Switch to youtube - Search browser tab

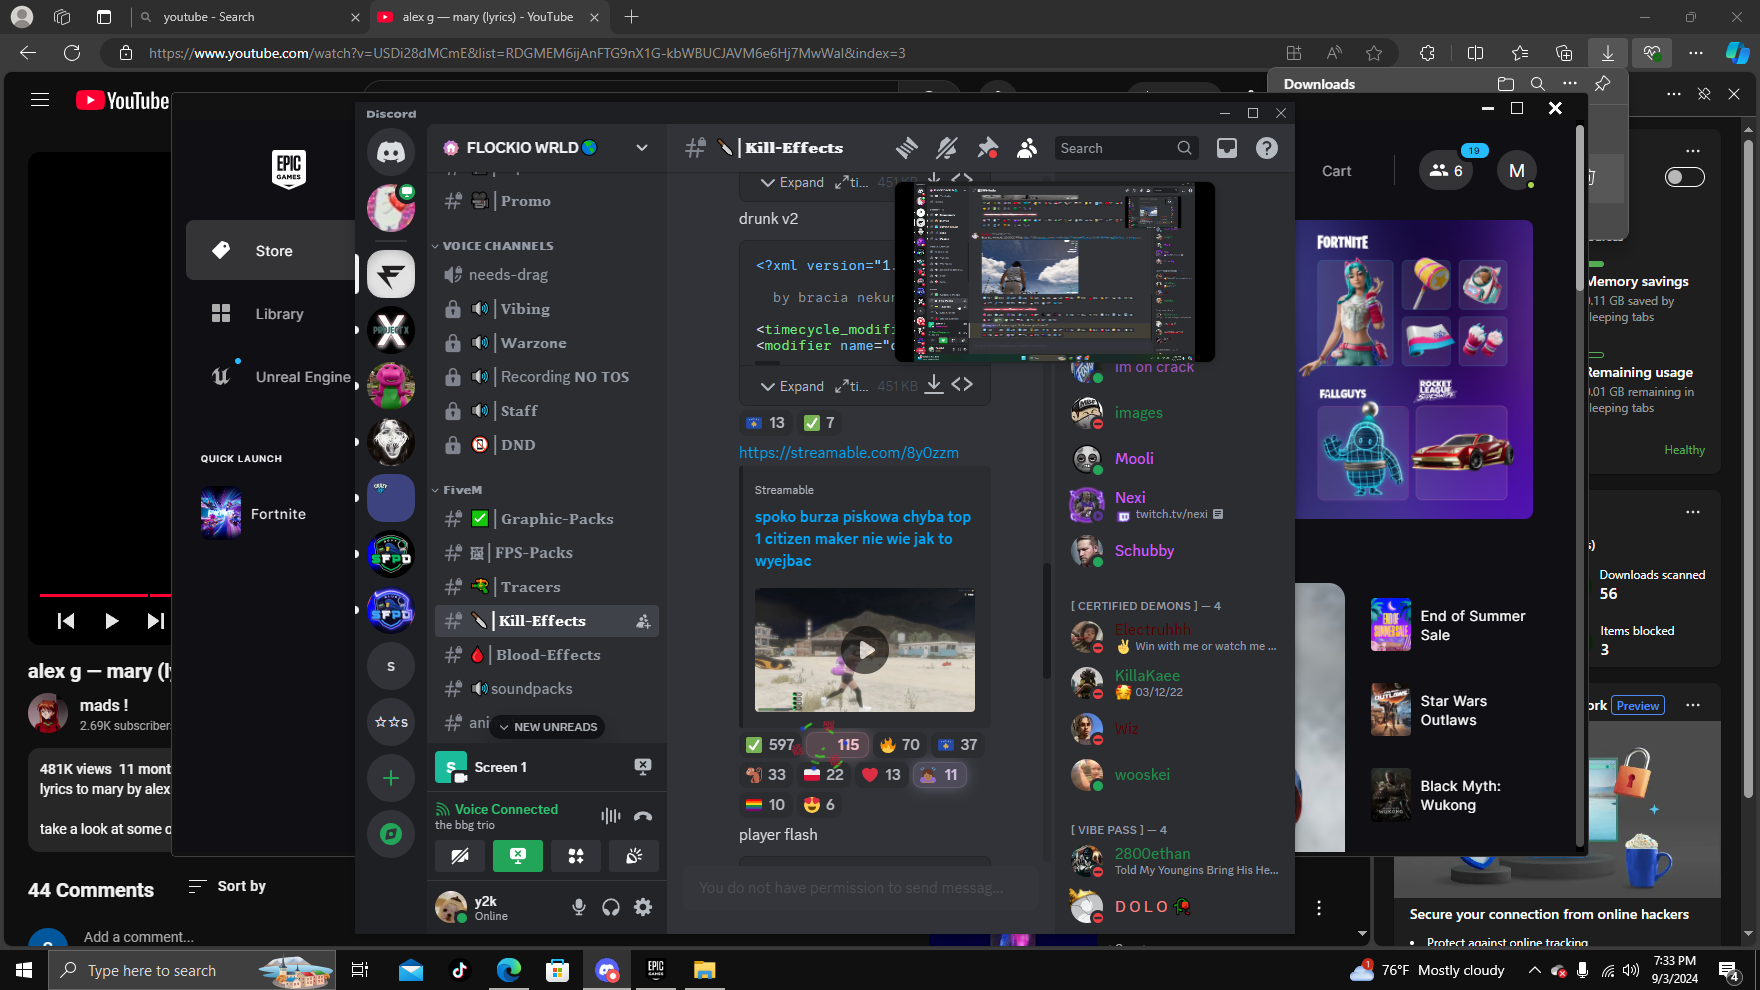[x=250, y=17]
